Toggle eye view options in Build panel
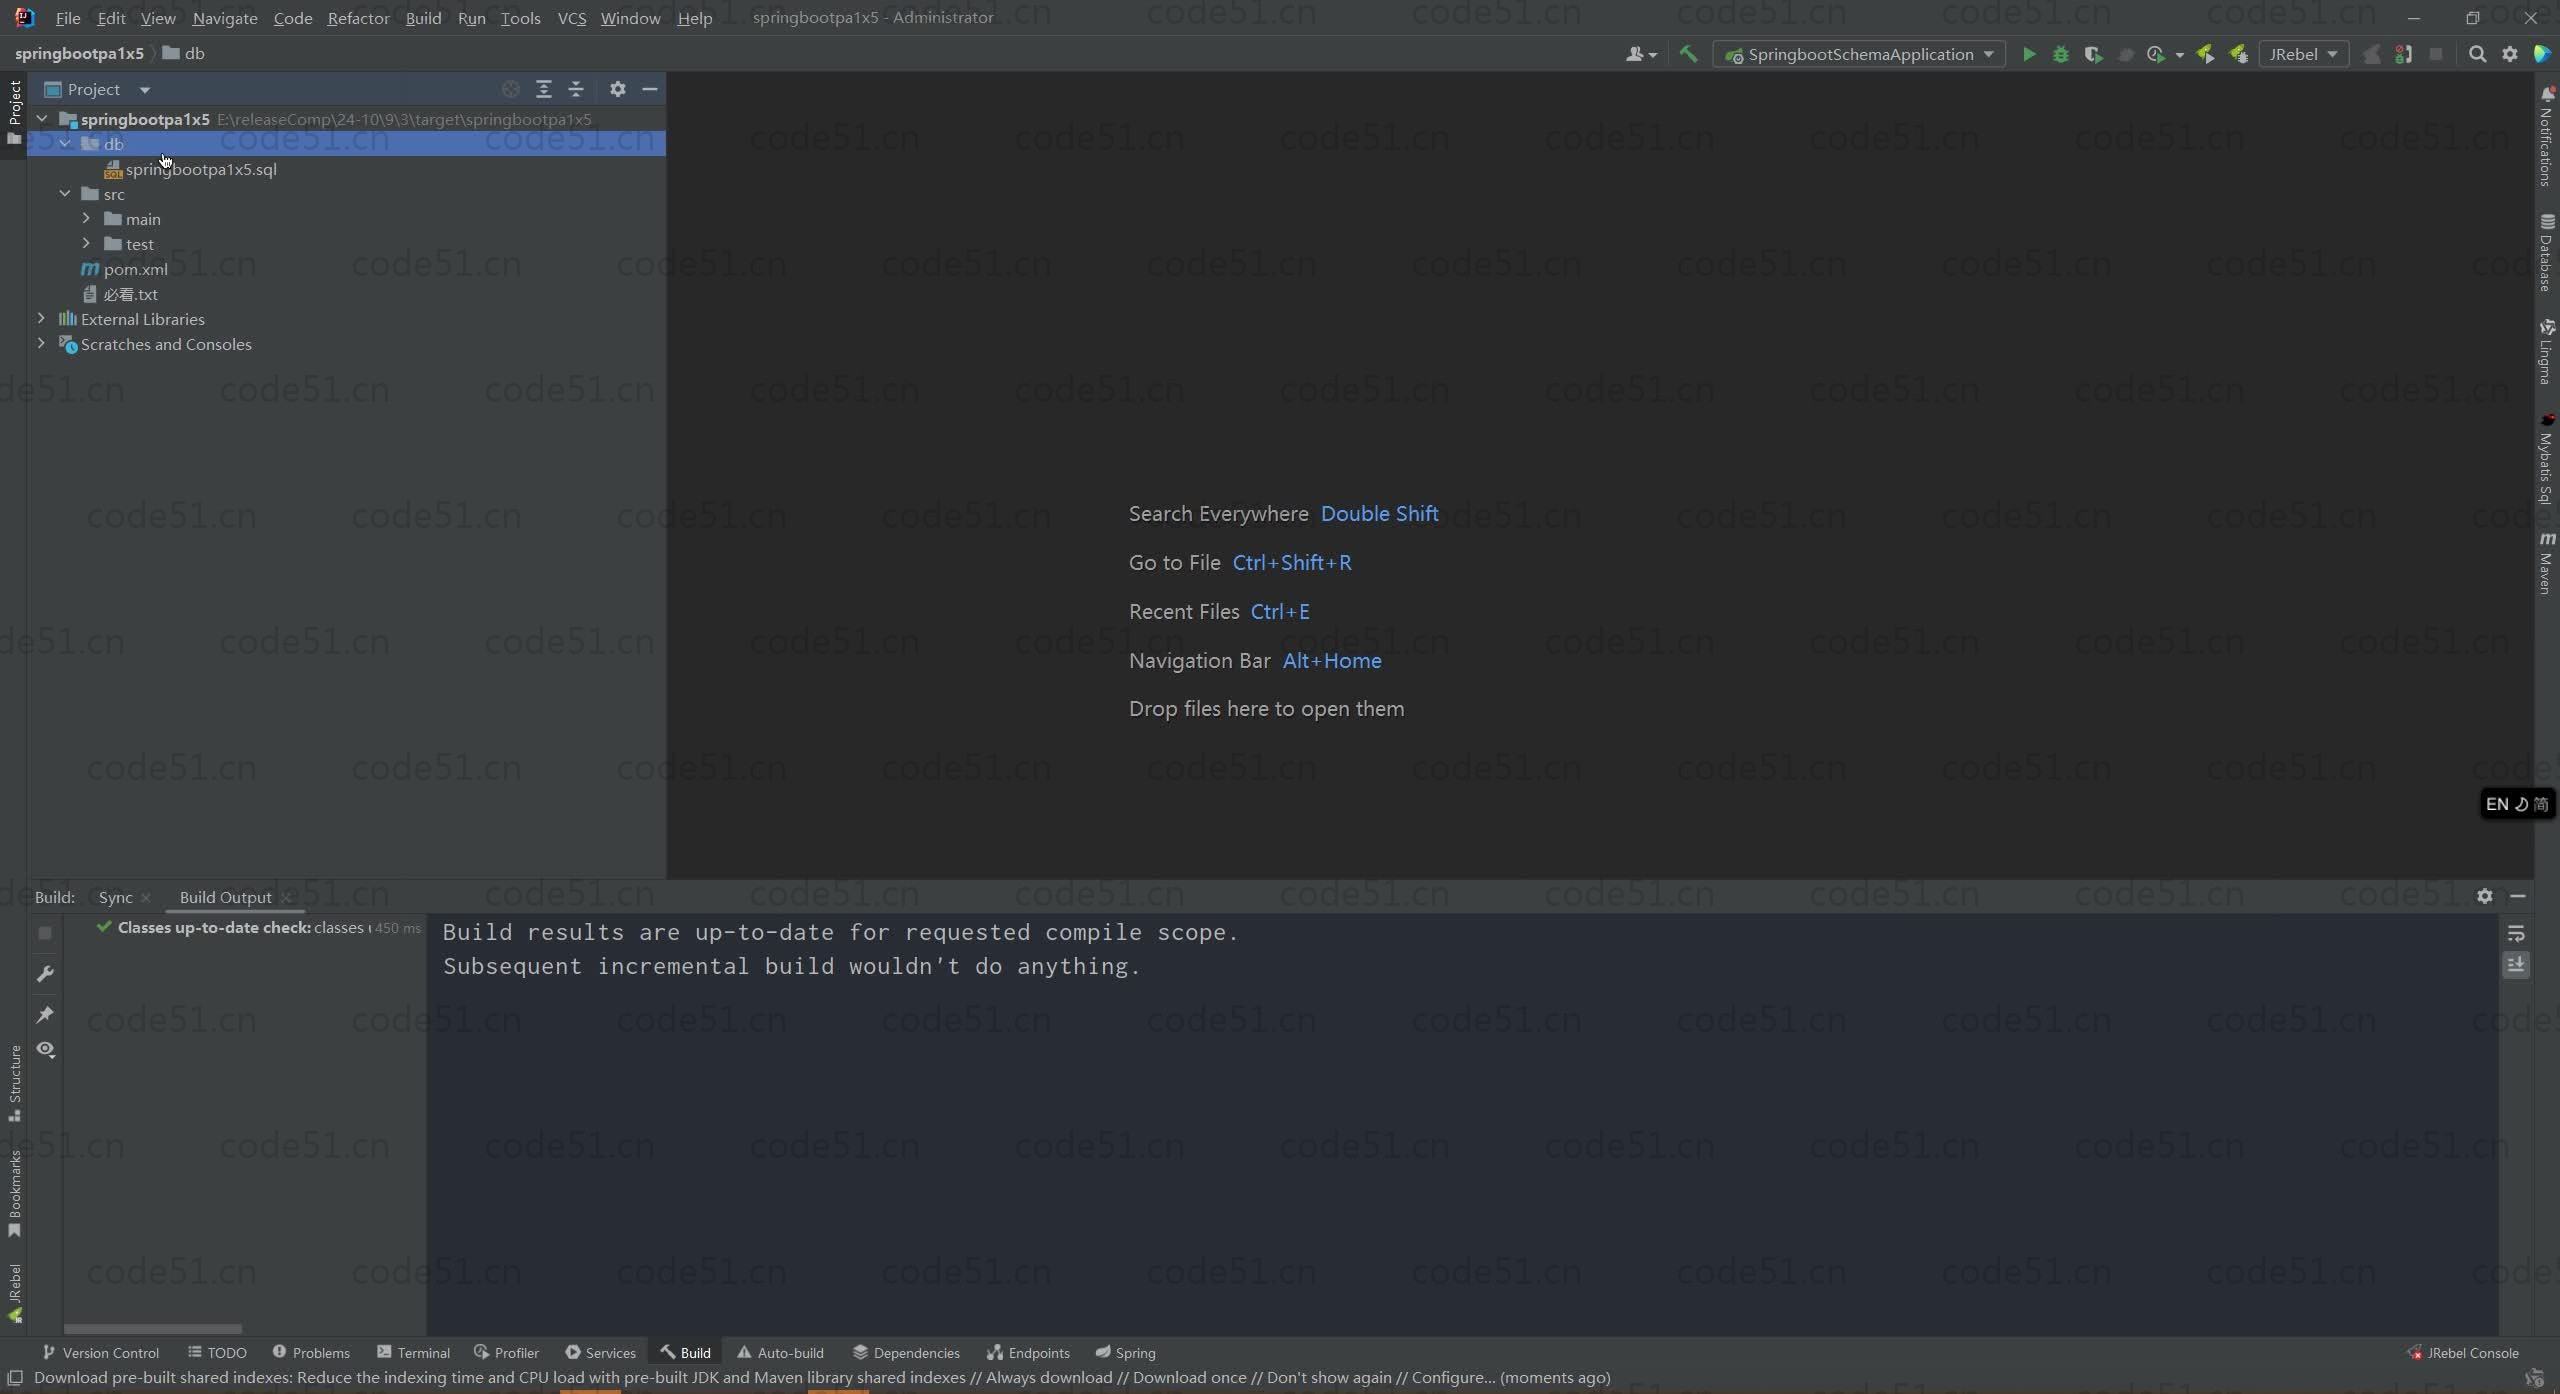Viewport: 2560px width, 1394px height. click(45, 1050)
